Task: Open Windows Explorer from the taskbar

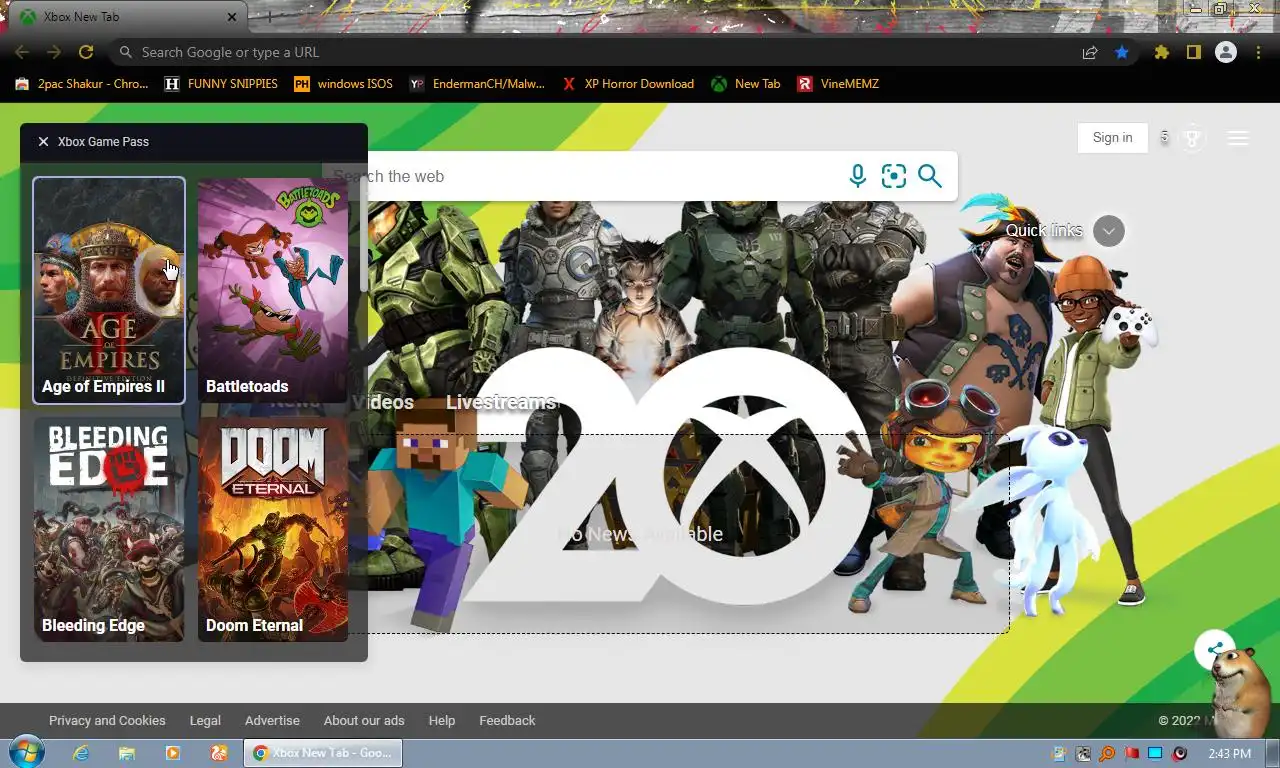Action: (x=127, y=753)
